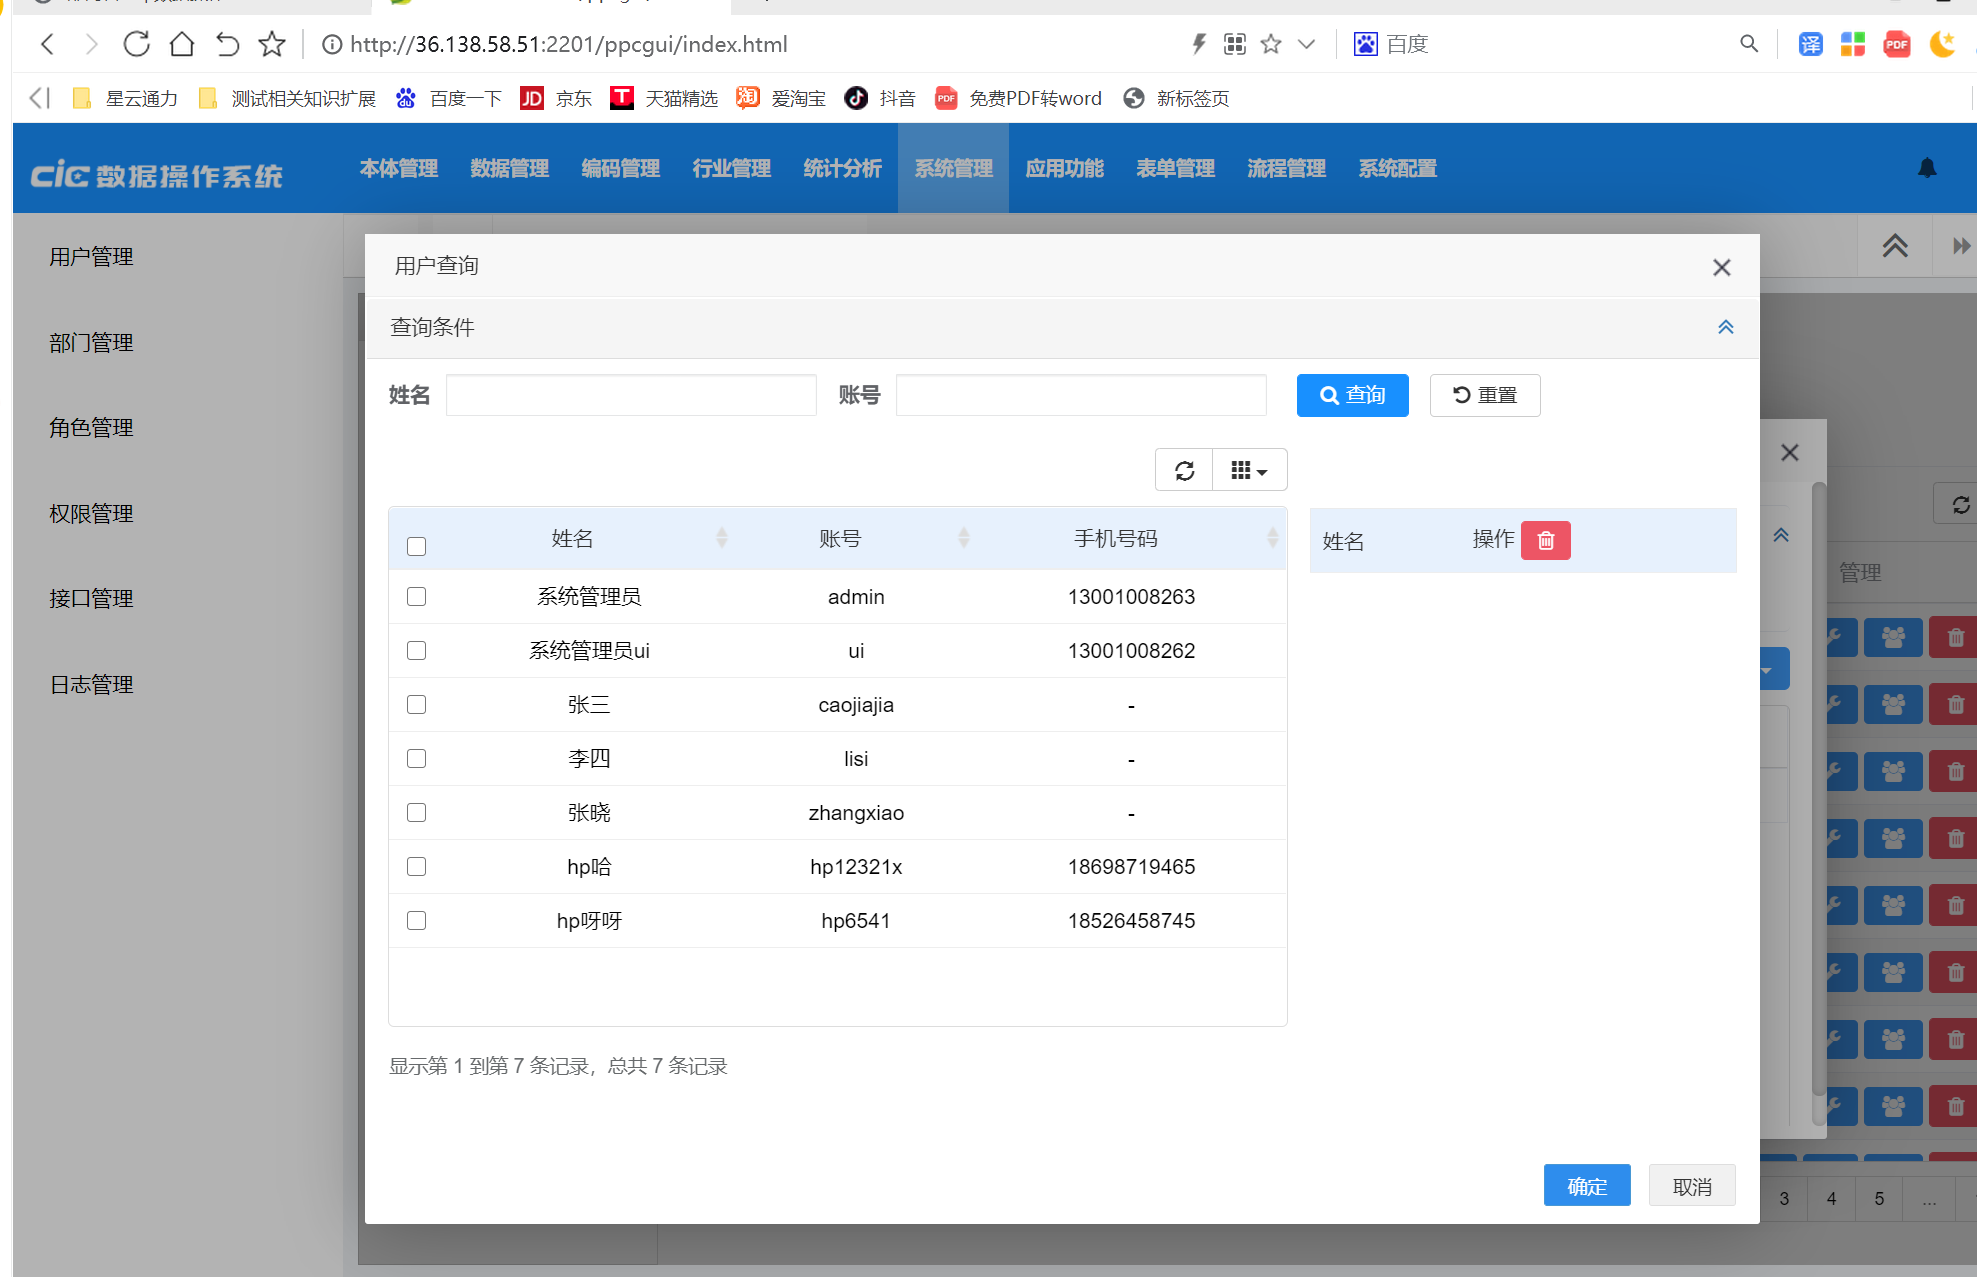The width and height of the screenshot is (1977, 1277).
Task: Click the browser search magnifier icon
Action: click(1748, 44)
